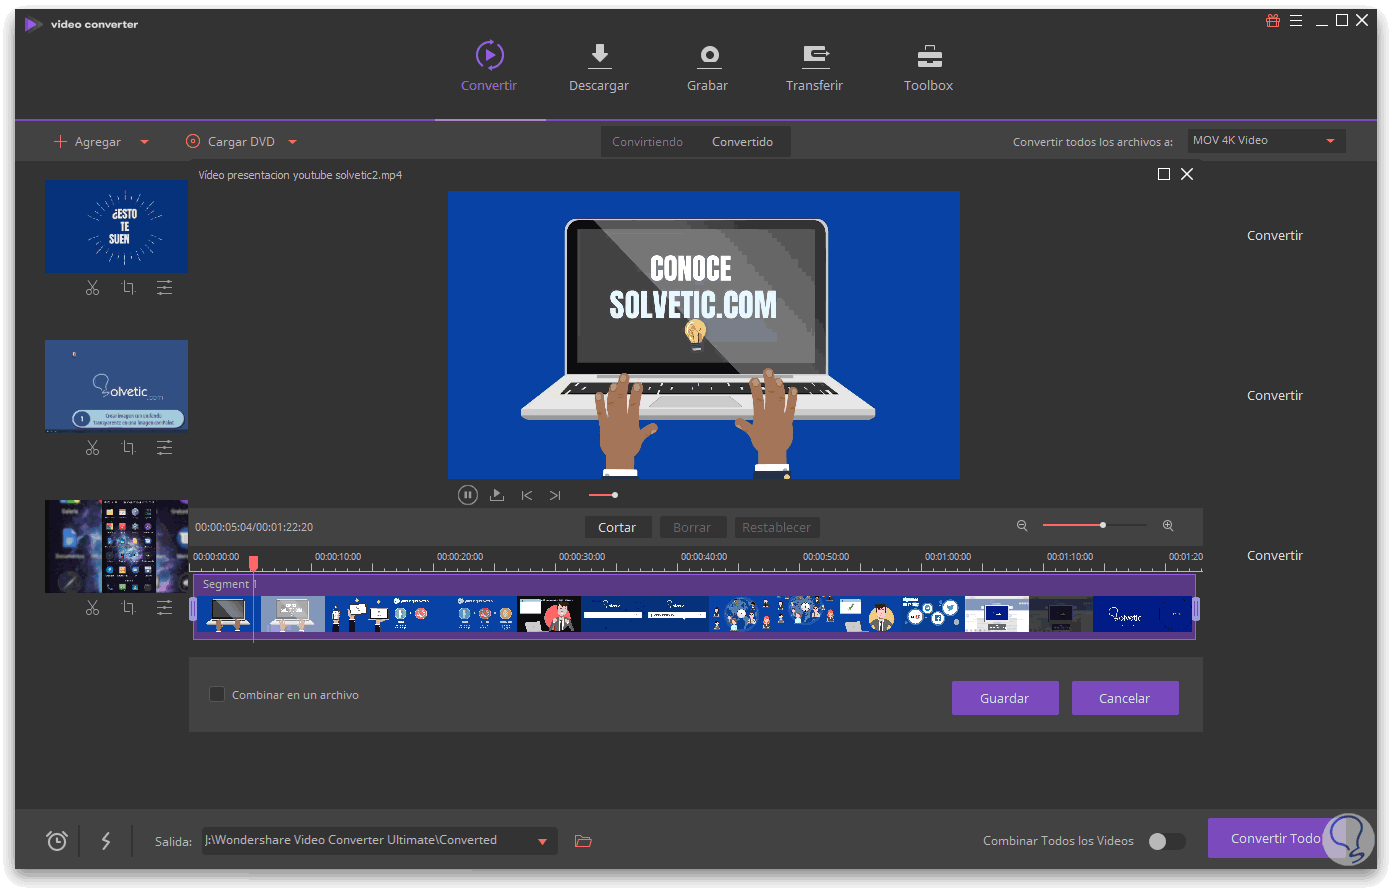1392x892 pixels.
Task: Click 00:00:30:00 mark on the timeline ruler
Action: pyautogui.click(x=581, y=557)
